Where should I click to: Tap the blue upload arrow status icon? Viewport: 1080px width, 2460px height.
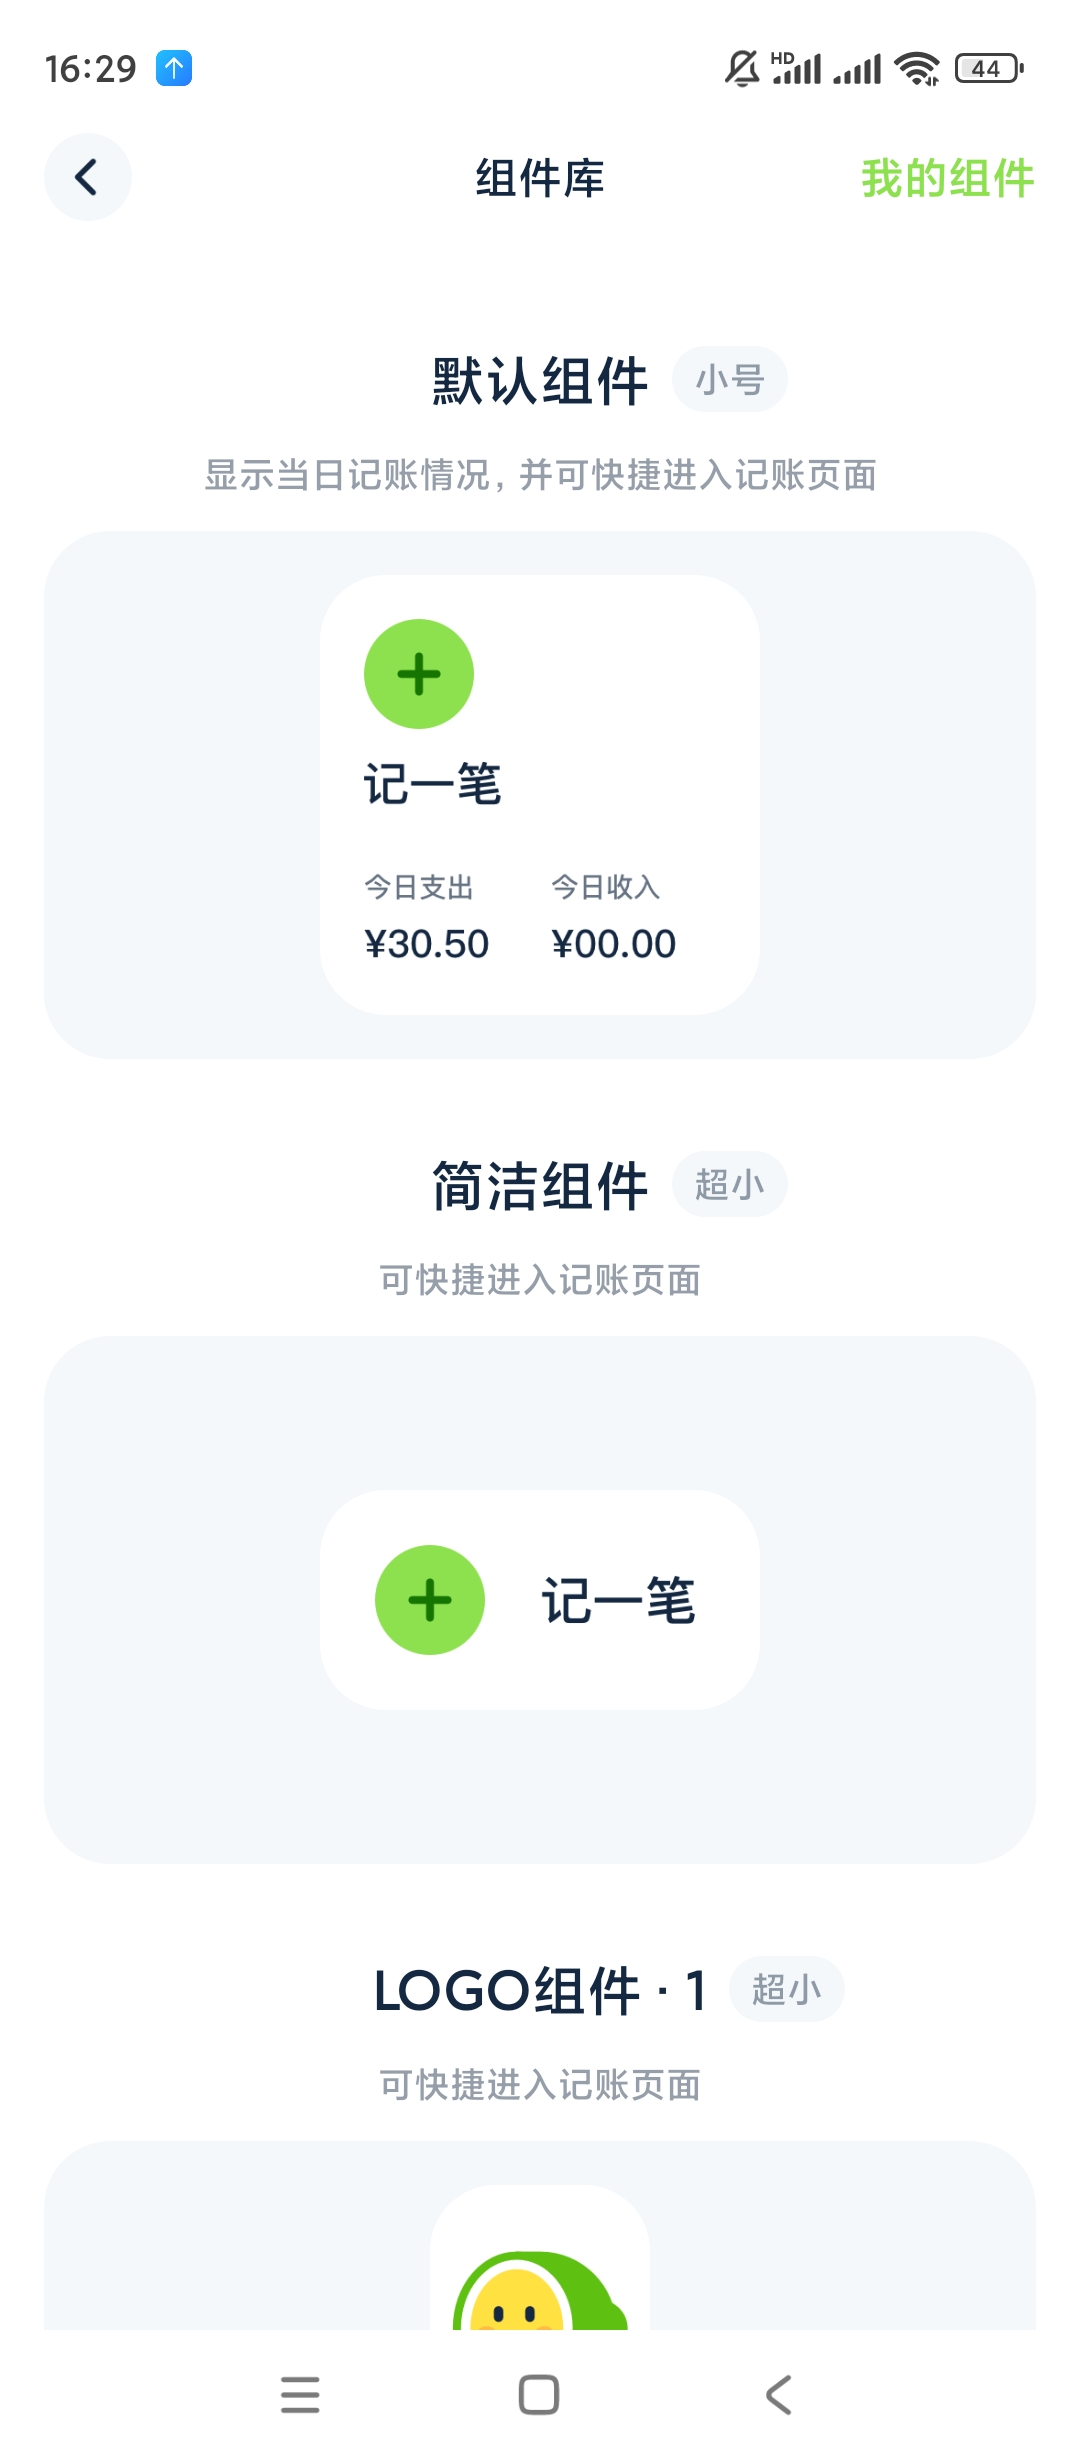(x=174, y=68)
